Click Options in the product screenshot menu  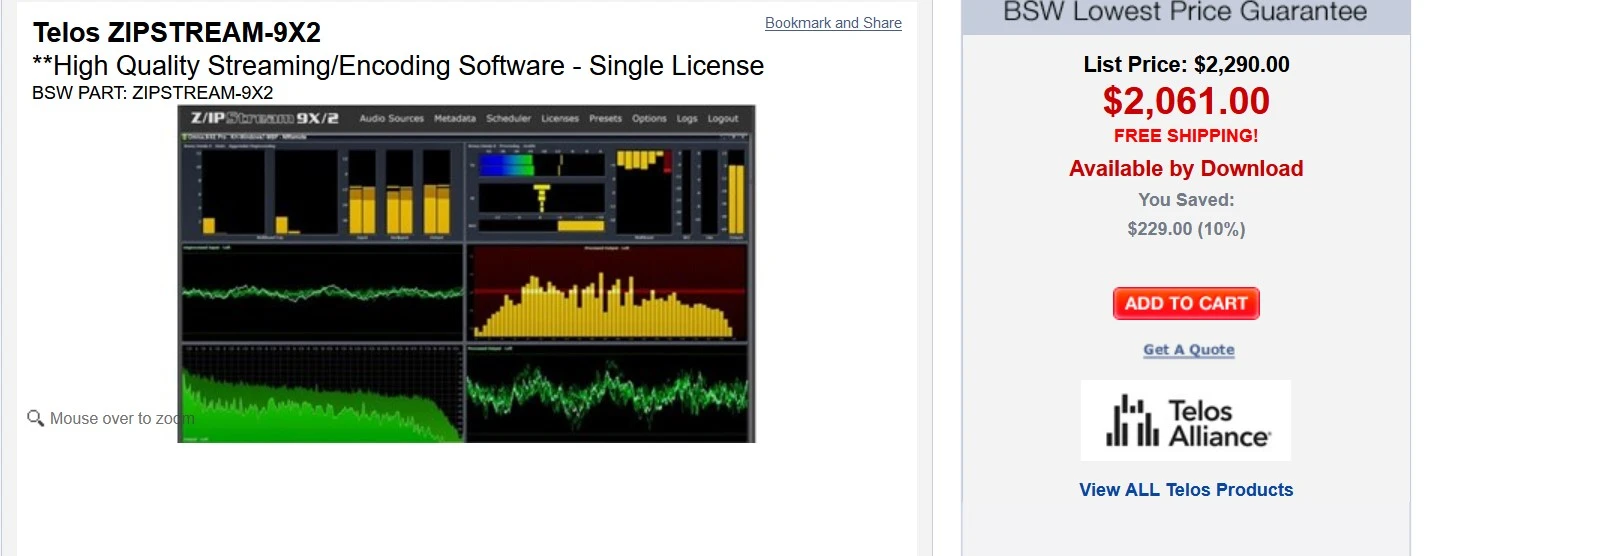pos(649,118)
